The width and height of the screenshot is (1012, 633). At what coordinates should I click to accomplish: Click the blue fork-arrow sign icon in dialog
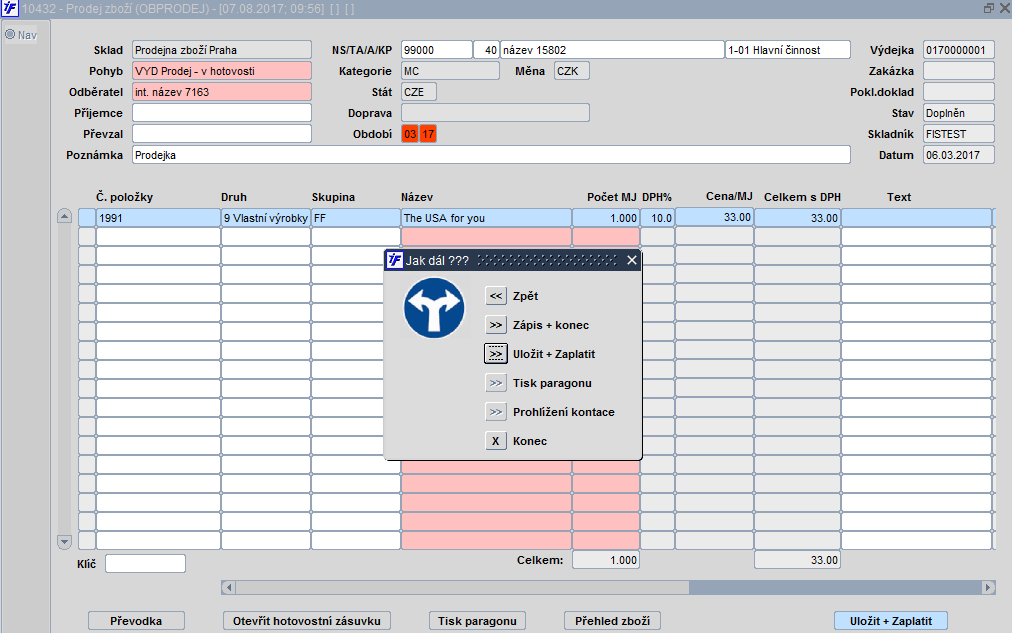[434, 308]
